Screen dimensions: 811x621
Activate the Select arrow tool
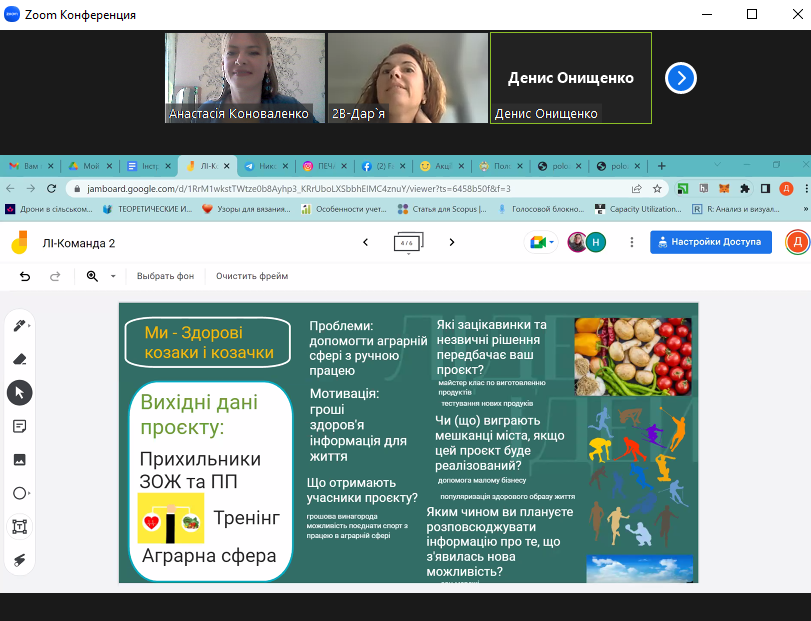(x=19, y=393)
